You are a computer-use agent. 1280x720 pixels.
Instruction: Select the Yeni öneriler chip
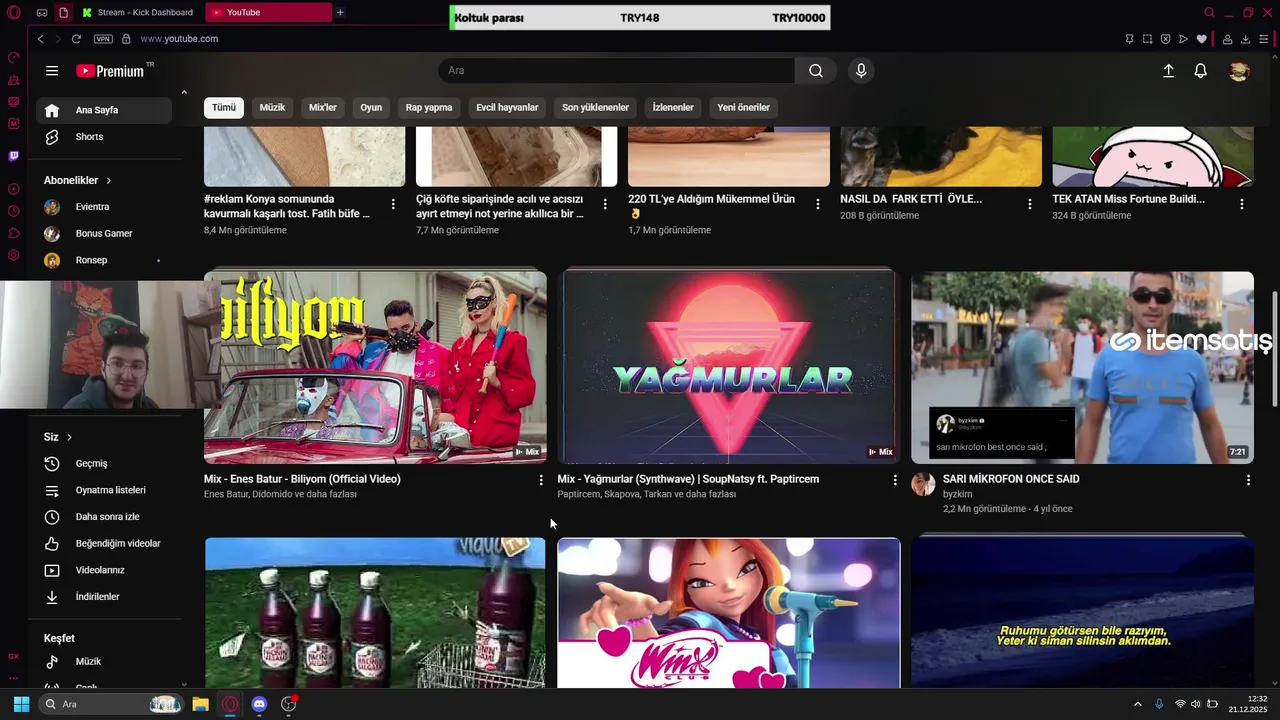744,107
